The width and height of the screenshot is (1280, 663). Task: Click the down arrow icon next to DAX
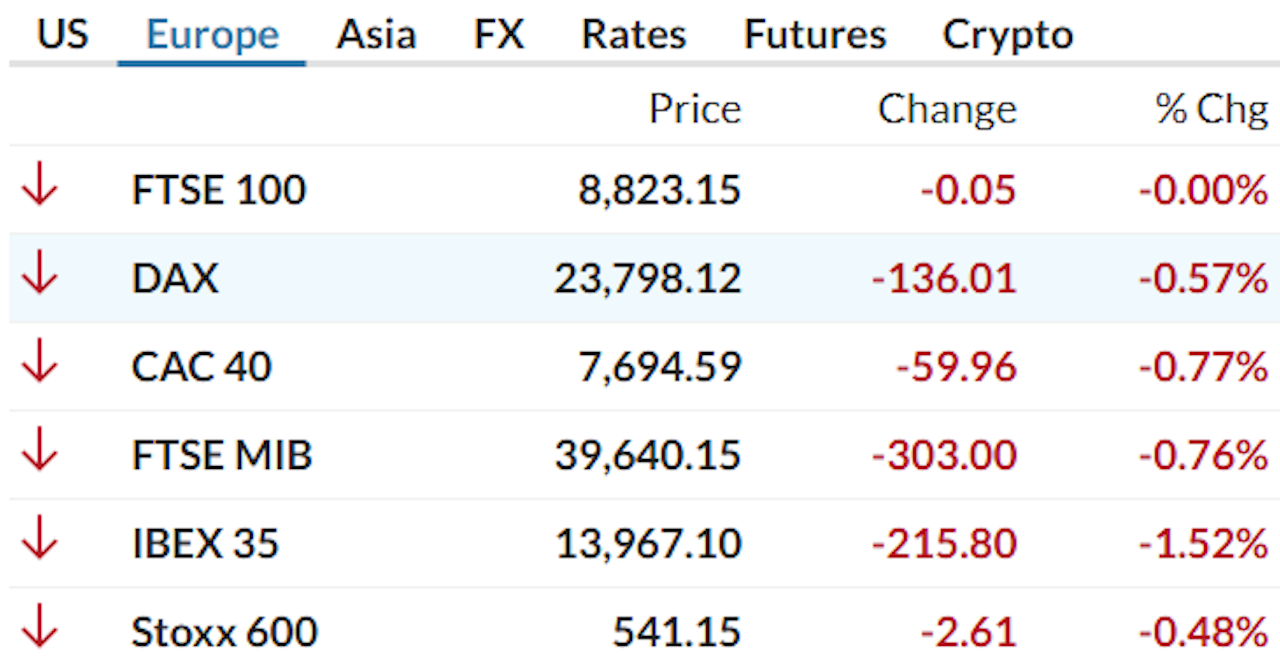[38, 278]
